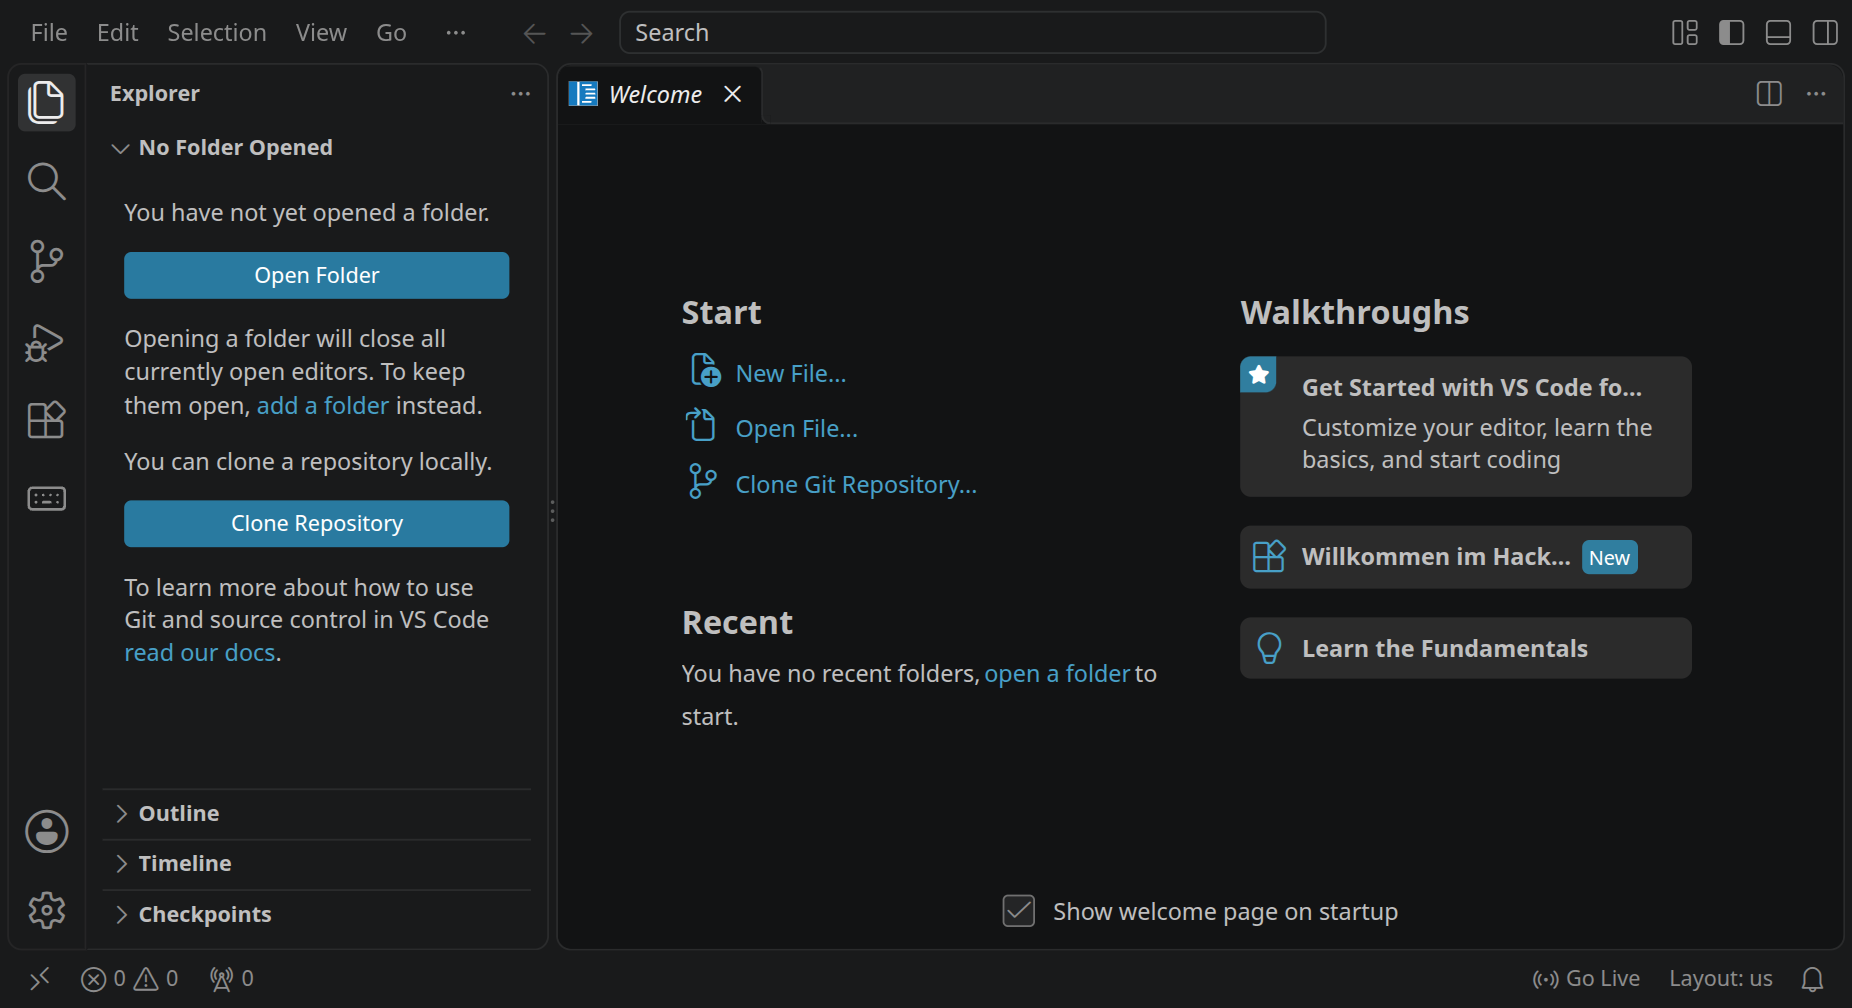Select the Welcome tab

(x=660, y=95)
